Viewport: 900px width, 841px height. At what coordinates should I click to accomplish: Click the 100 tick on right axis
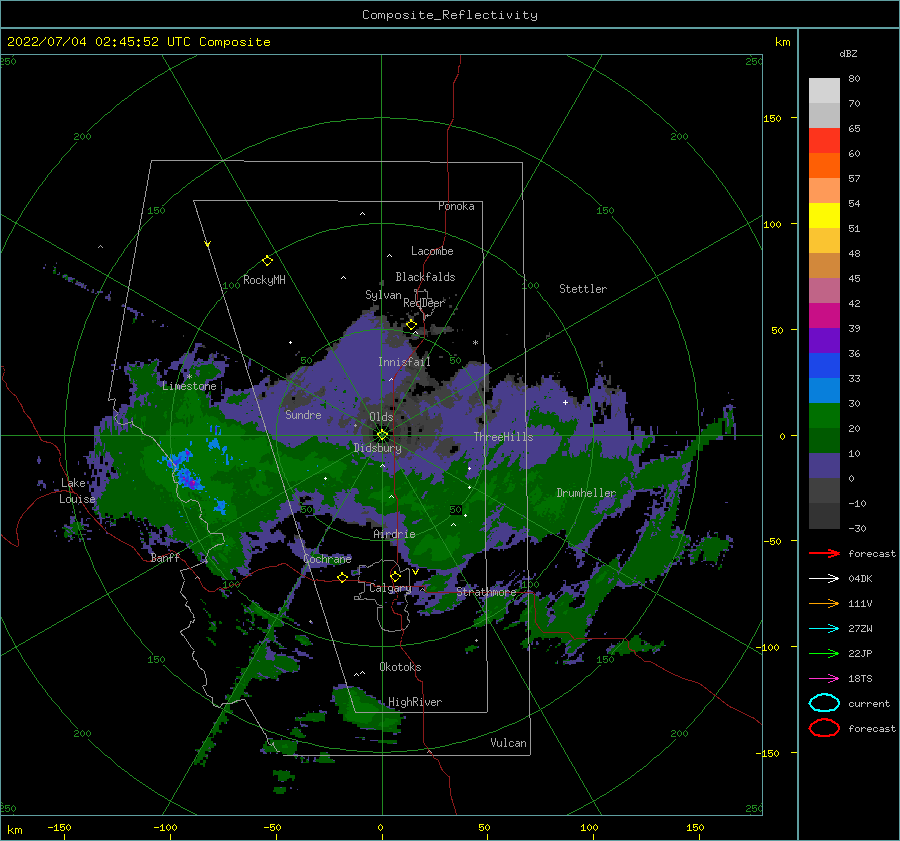click(772, 224)
